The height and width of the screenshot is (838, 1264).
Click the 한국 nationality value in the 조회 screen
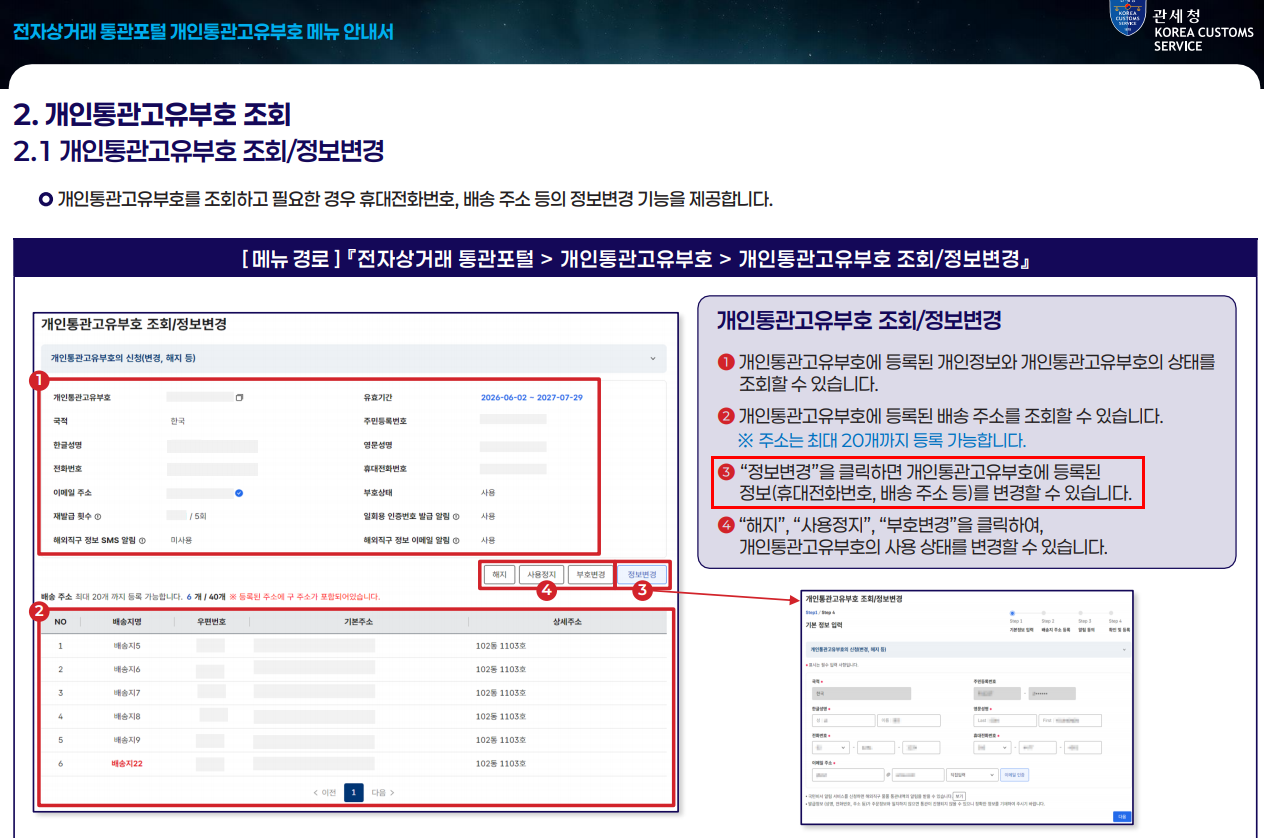[x=177, y=421]
